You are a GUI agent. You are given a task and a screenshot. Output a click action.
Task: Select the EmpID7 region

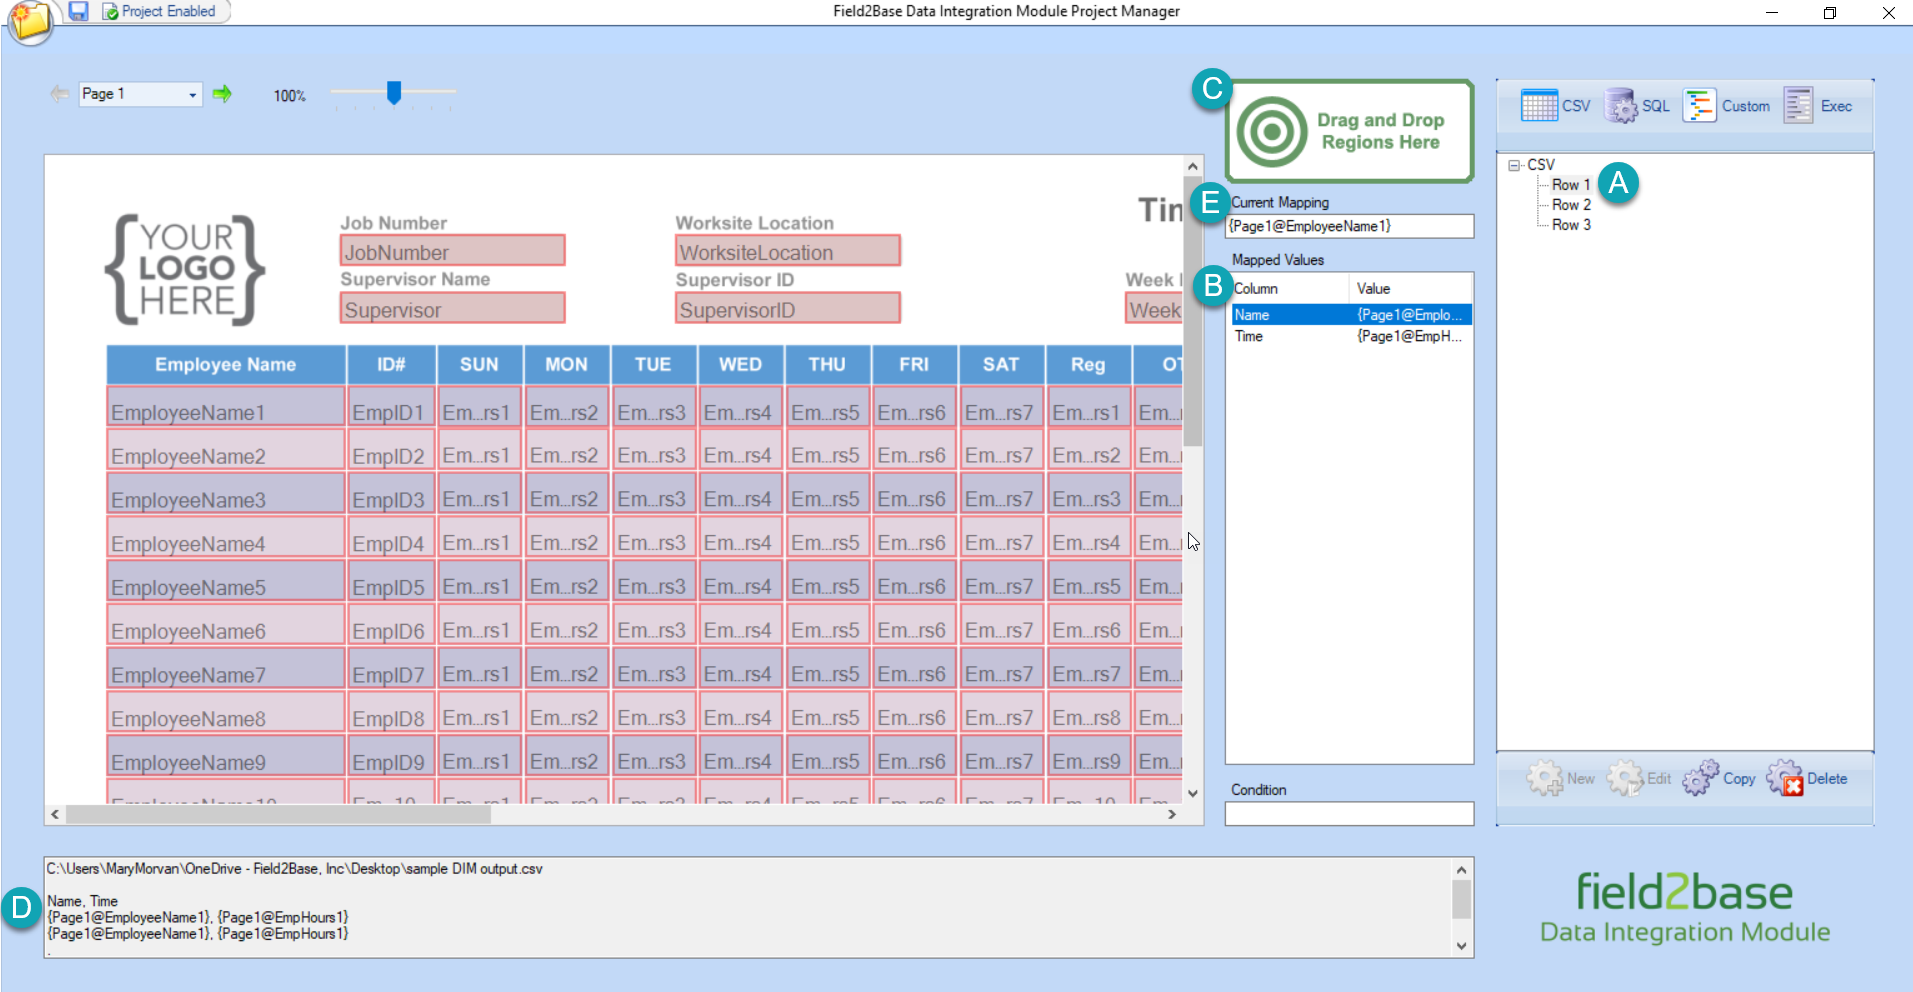[x=391, y=669]
